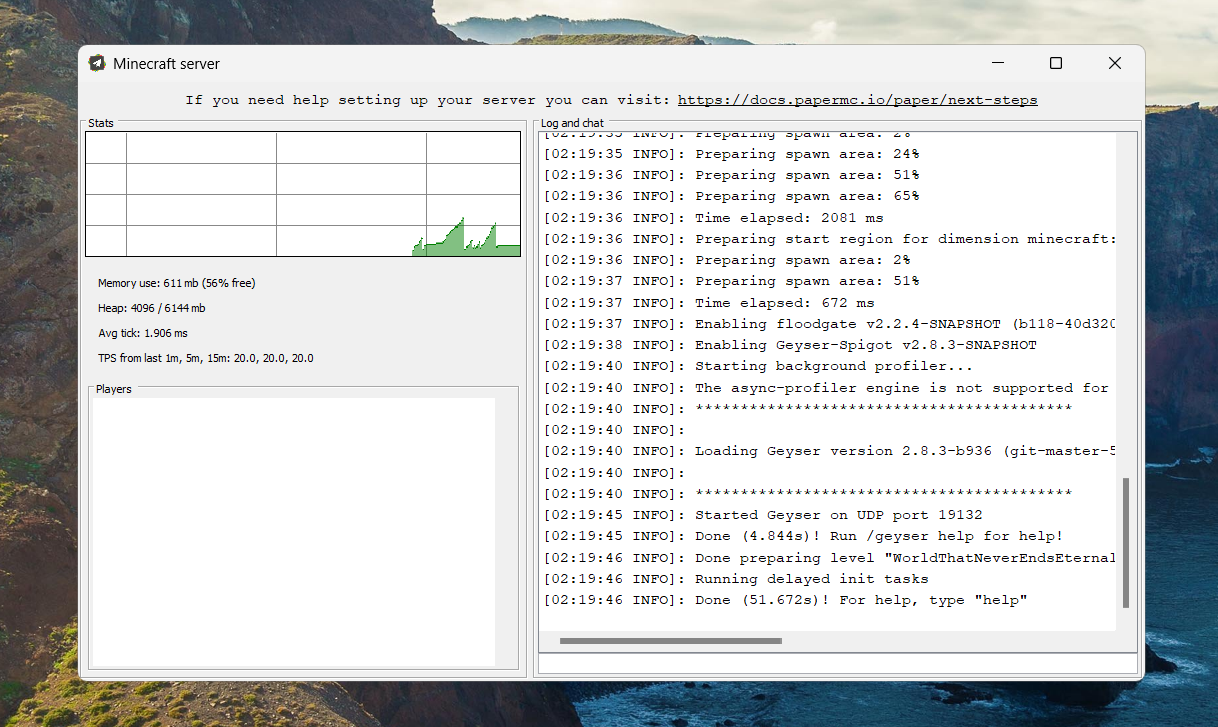Click the Minecraft server app icon in title bar

click(97, 63)
